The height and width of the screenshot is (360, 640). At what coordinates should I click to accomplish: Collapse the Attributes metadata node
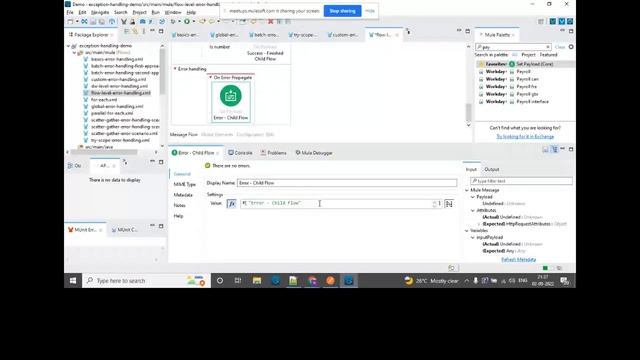473,211
